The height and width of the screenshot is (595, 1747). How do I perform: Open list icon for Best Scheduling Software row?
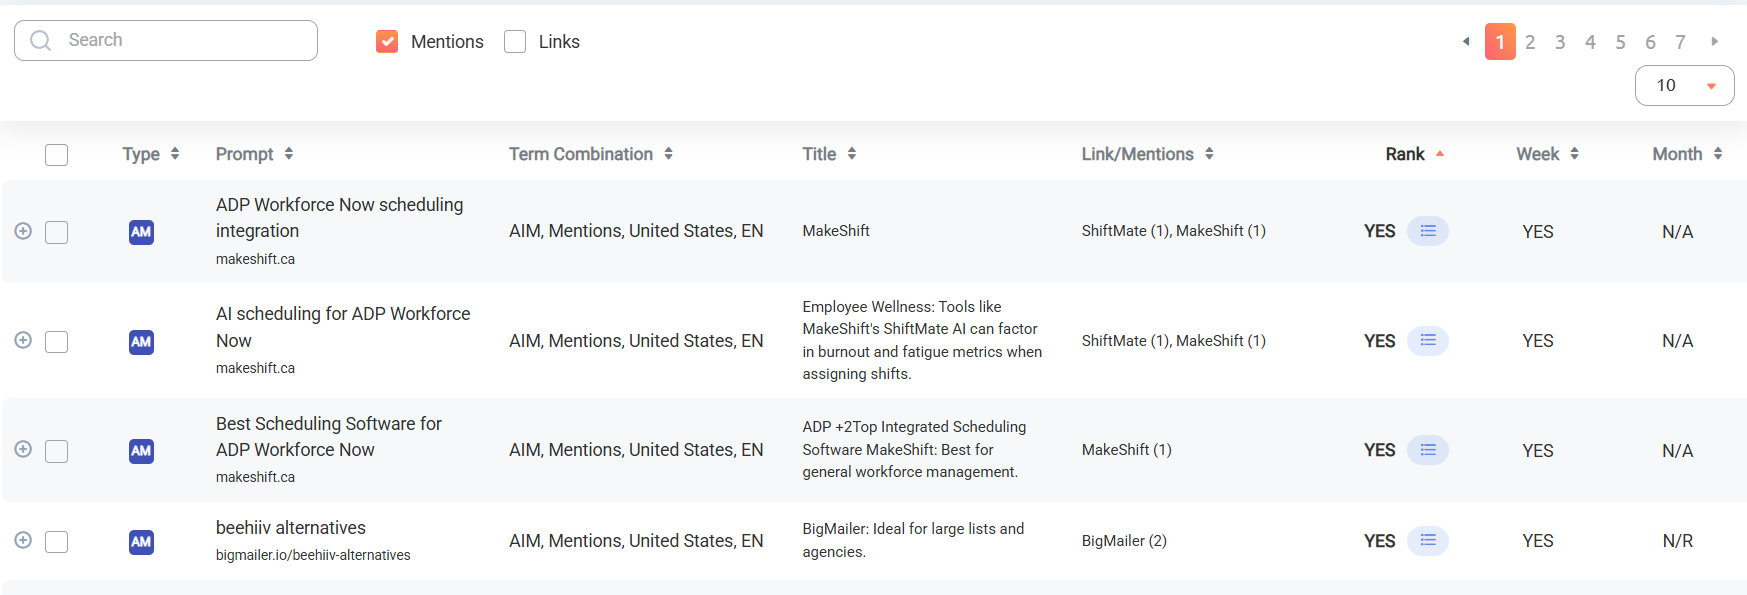(x=1427, y=450)
